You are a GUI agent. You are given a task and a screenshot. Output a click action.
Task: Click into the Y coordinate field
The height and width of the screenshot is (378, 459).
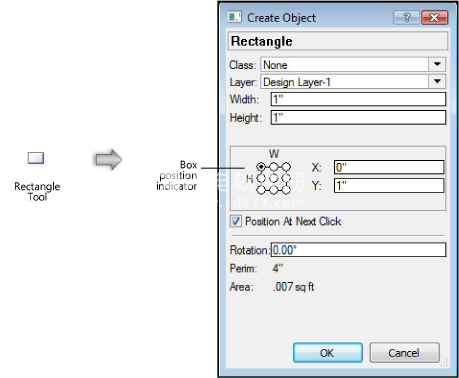tap(389, 185)
